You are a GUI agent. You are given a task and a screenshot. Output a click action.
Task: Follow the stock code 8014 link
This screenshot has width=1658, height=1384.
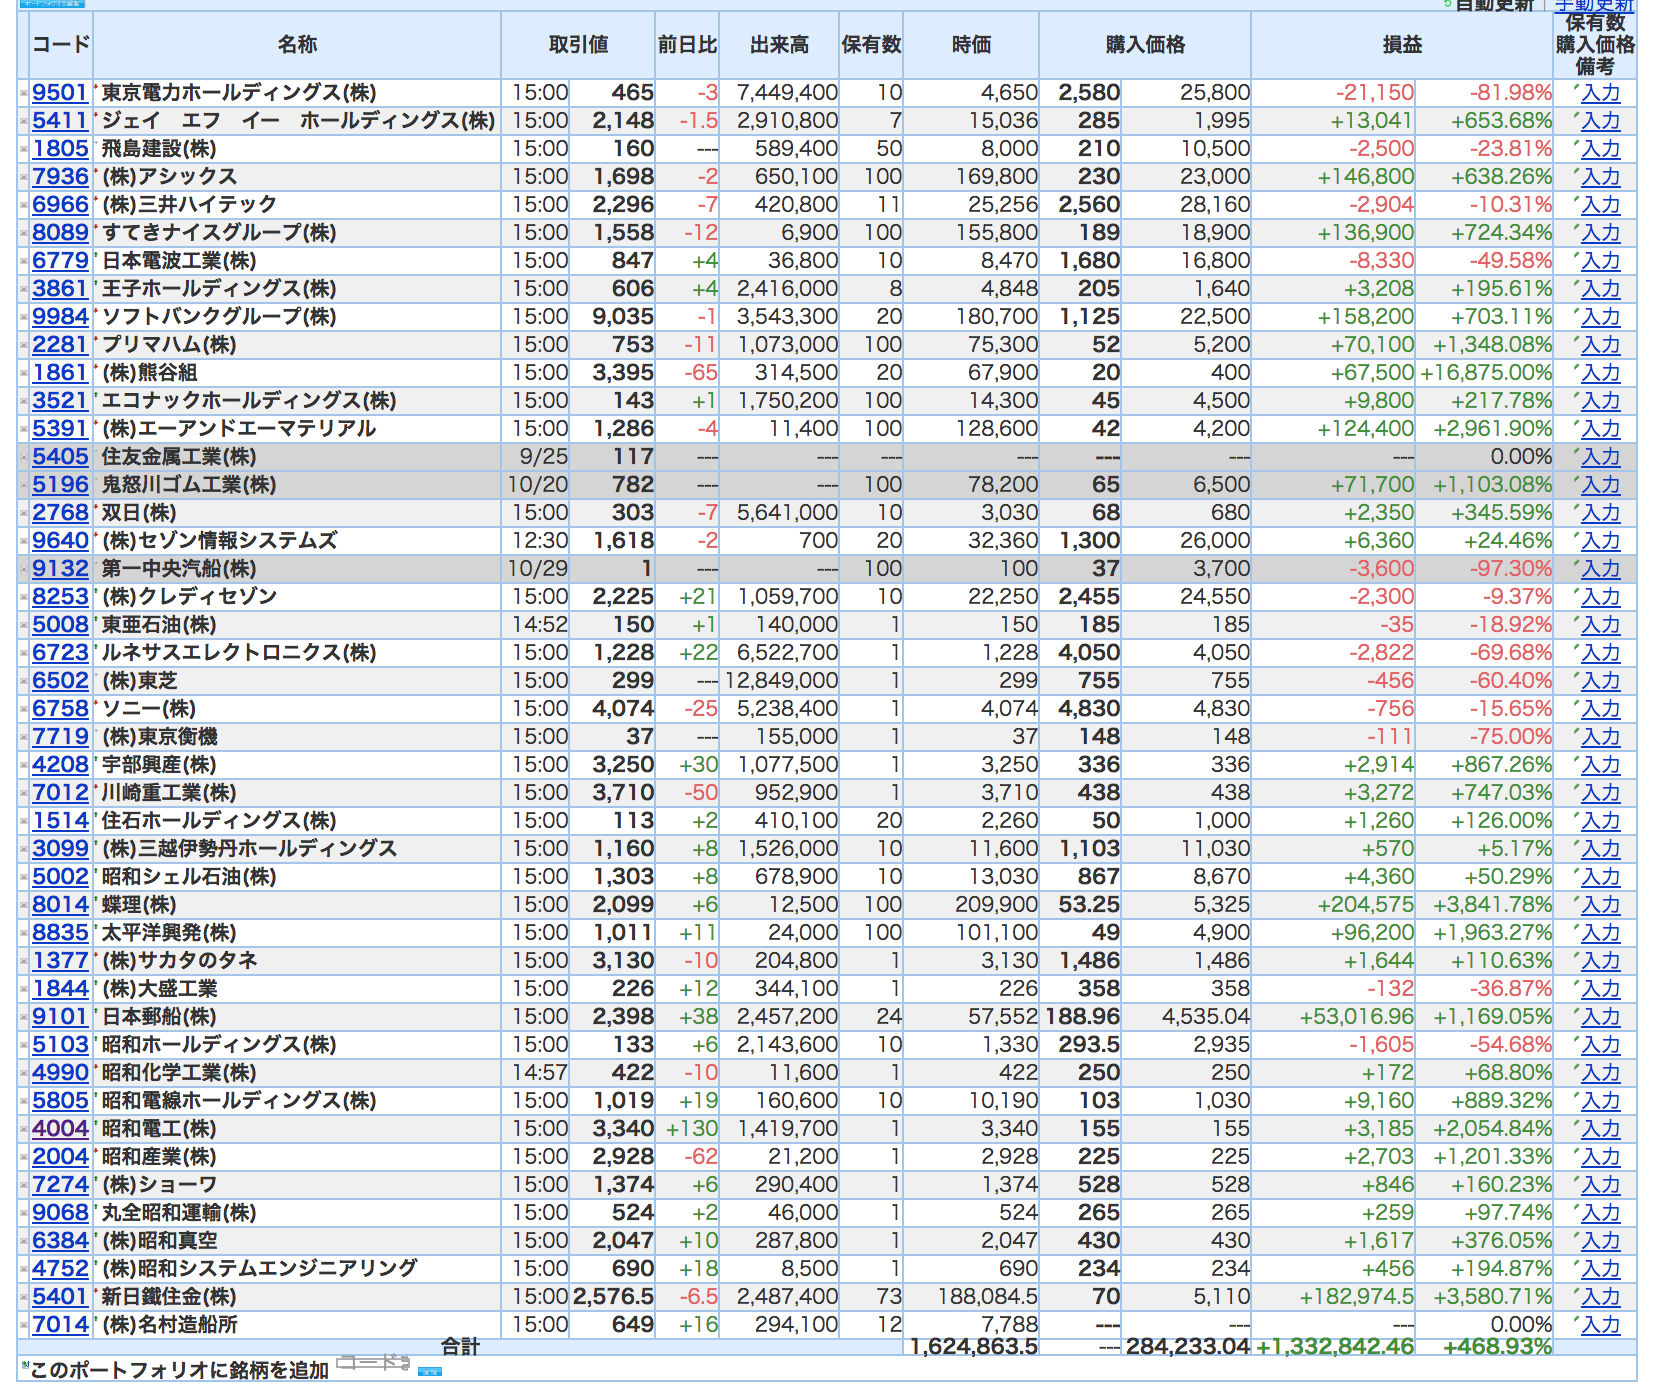[x=60, y=905]
